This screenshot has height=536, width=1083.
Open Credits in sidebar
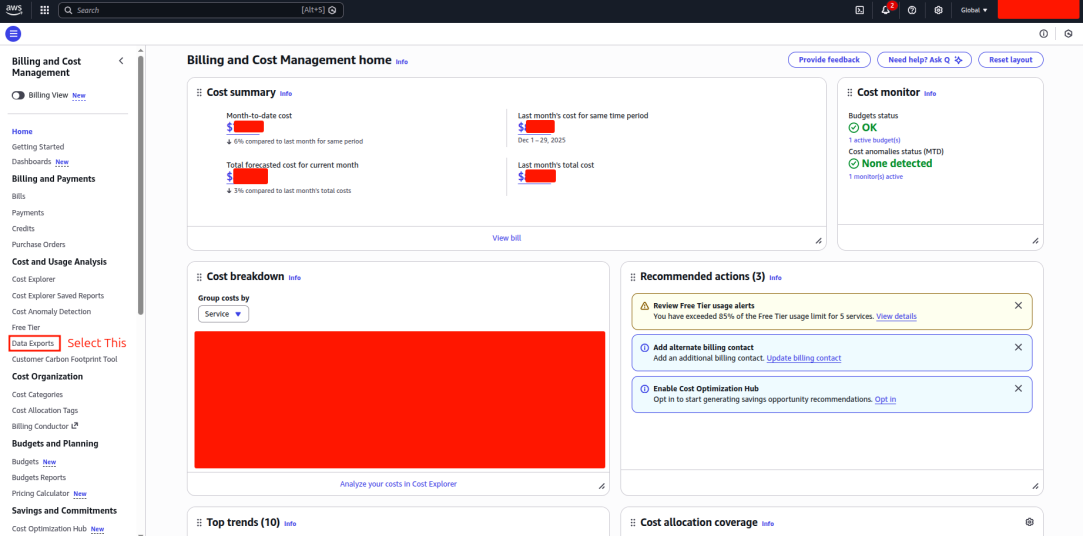tap(23, 228)
